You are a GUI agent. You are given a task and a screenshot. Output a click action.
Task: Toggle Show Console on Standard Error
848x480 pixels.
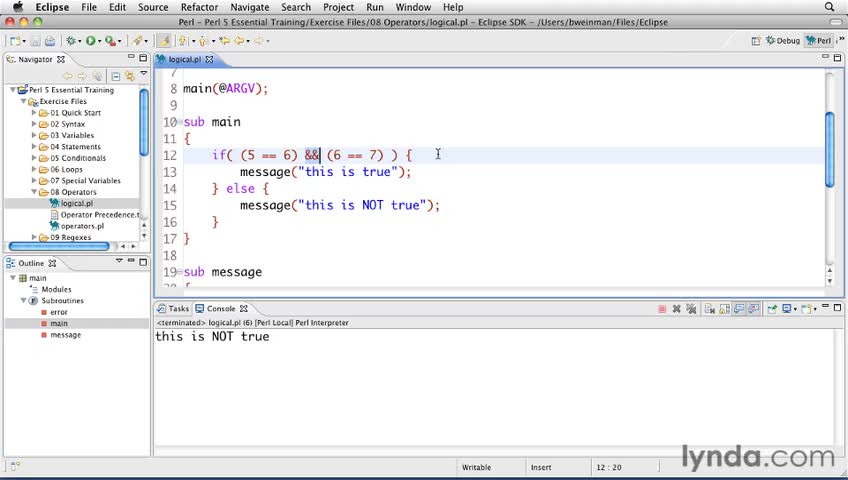[753, 309]
